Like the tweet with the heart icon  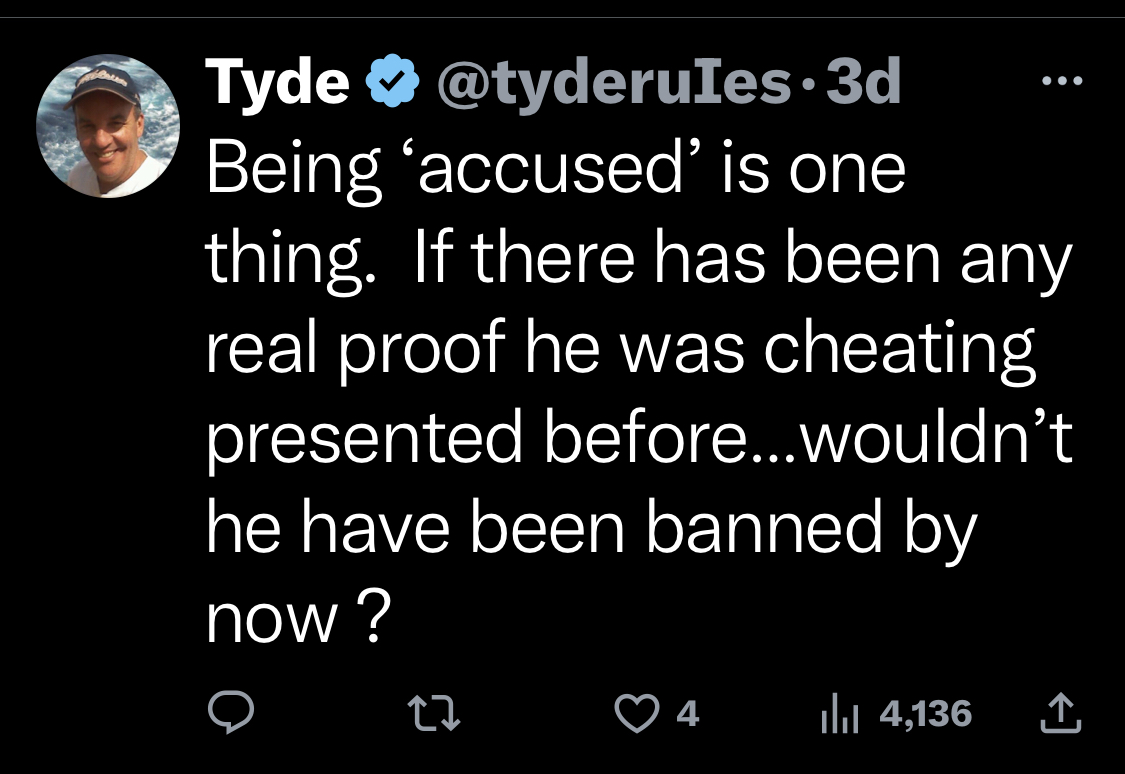click(637, 714)
